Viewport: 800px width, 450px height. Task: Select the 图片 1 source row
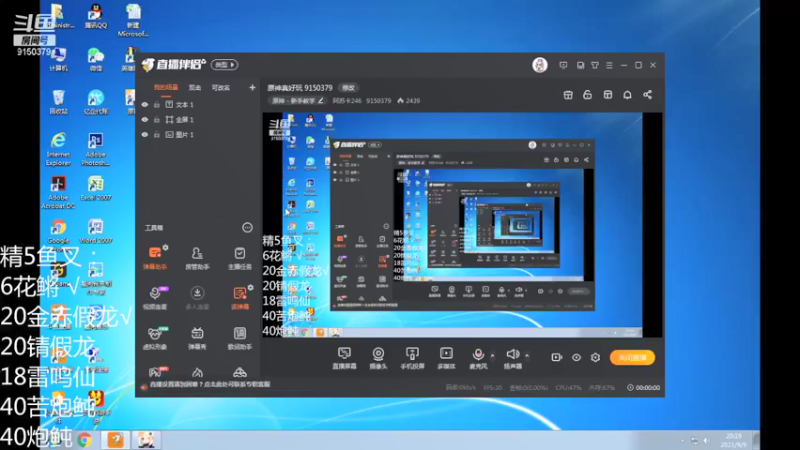coord(198,135)
